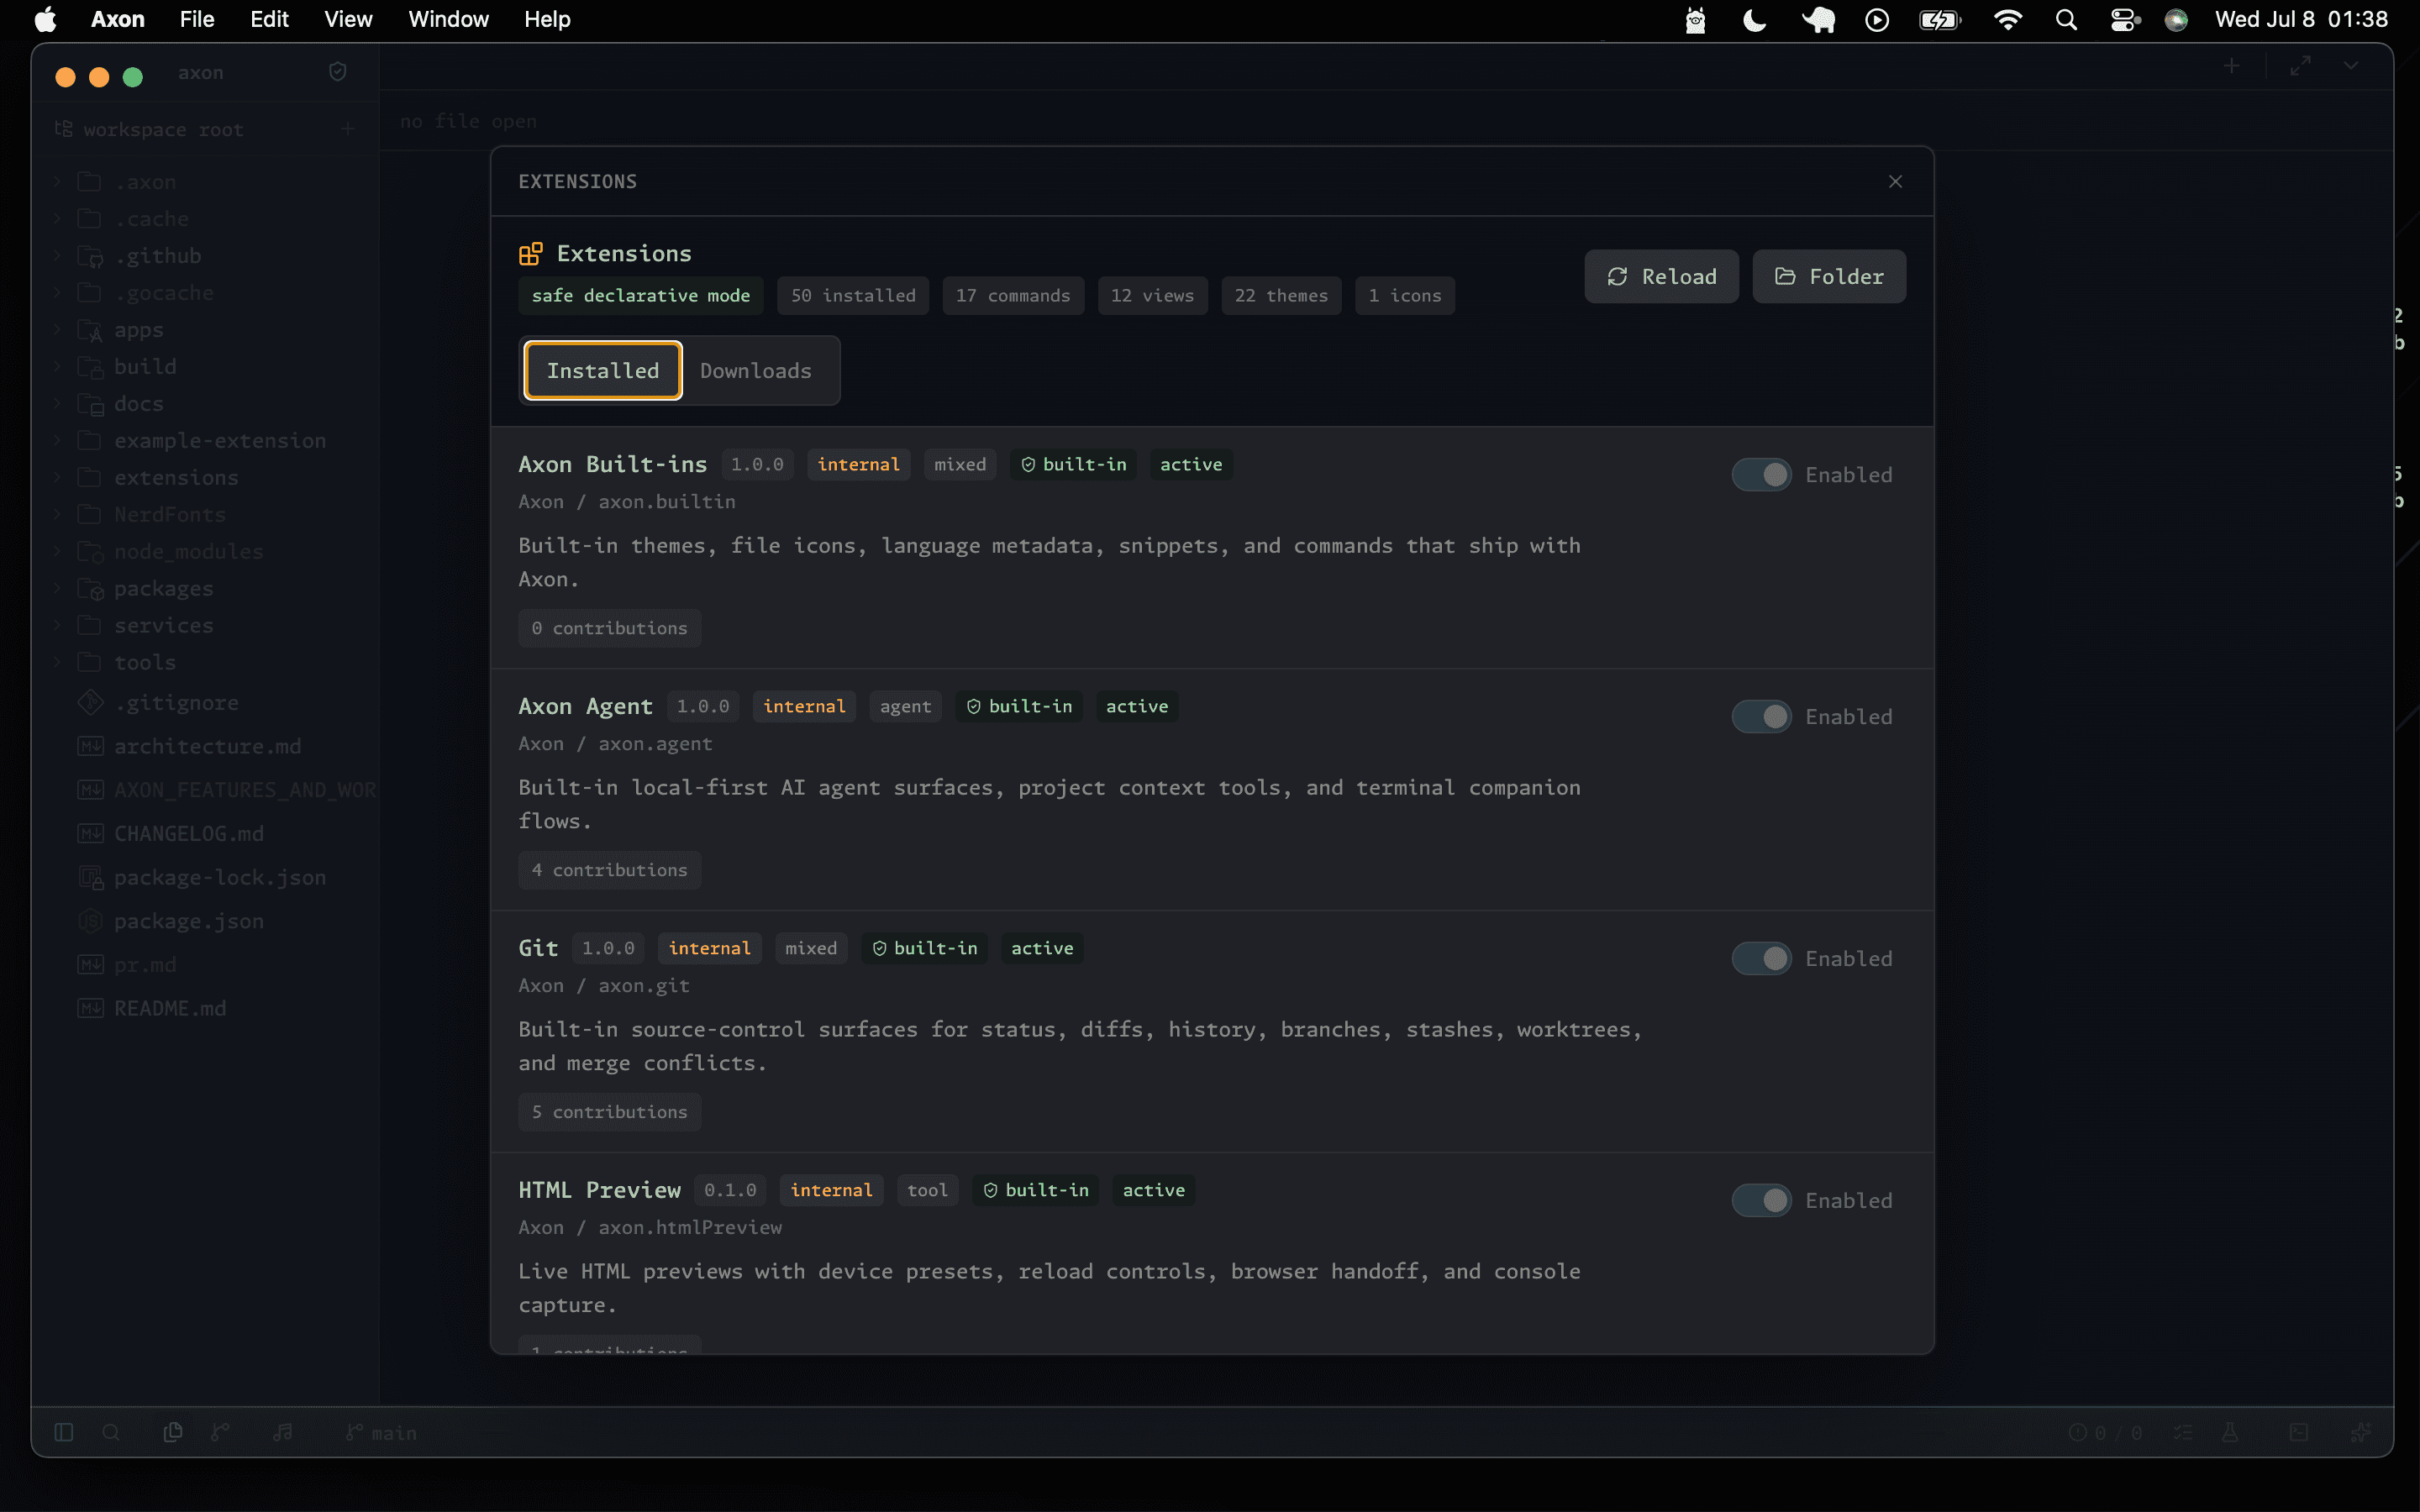Viewport: 2420px width, 1512px height.
Task: Click the 0 / 0 problems indicator
Action: [x=2105, y=1433]
